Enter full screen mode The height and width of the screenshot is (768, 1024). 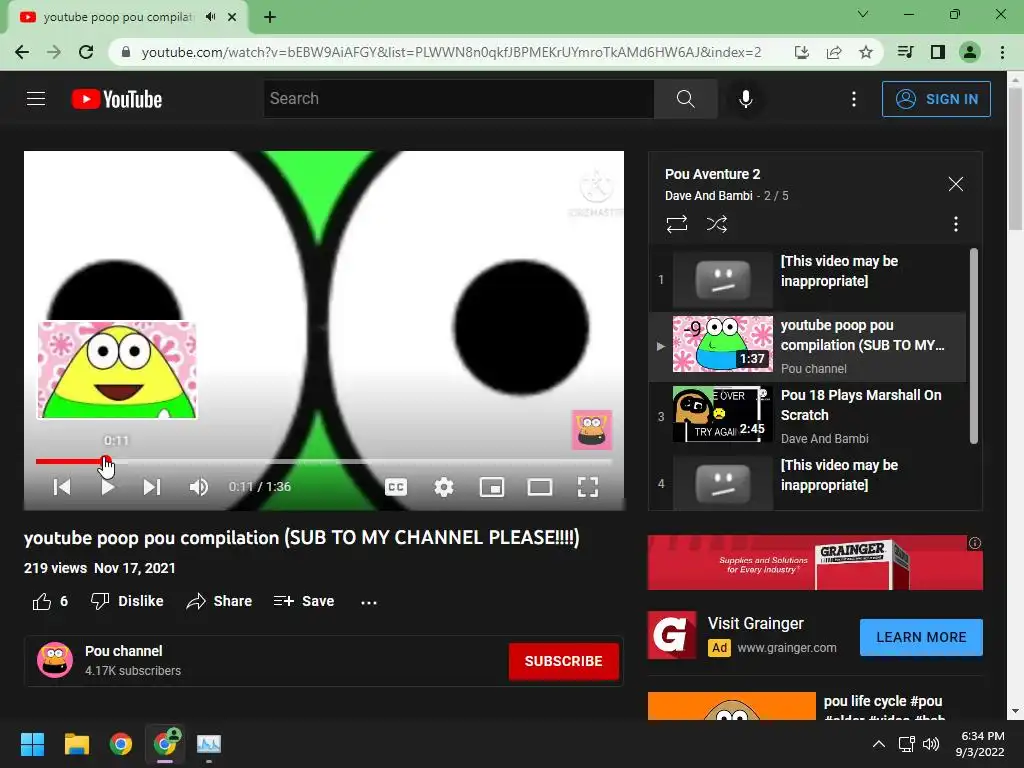tap(588, 487)
